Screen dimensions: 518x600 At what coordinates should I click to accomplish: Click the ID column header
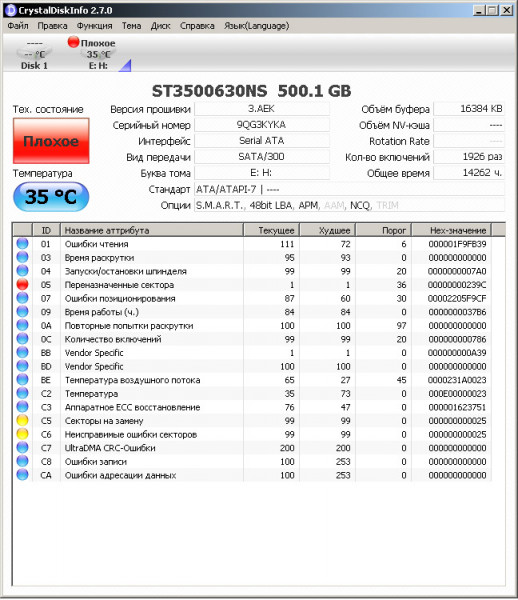[46, 230]
